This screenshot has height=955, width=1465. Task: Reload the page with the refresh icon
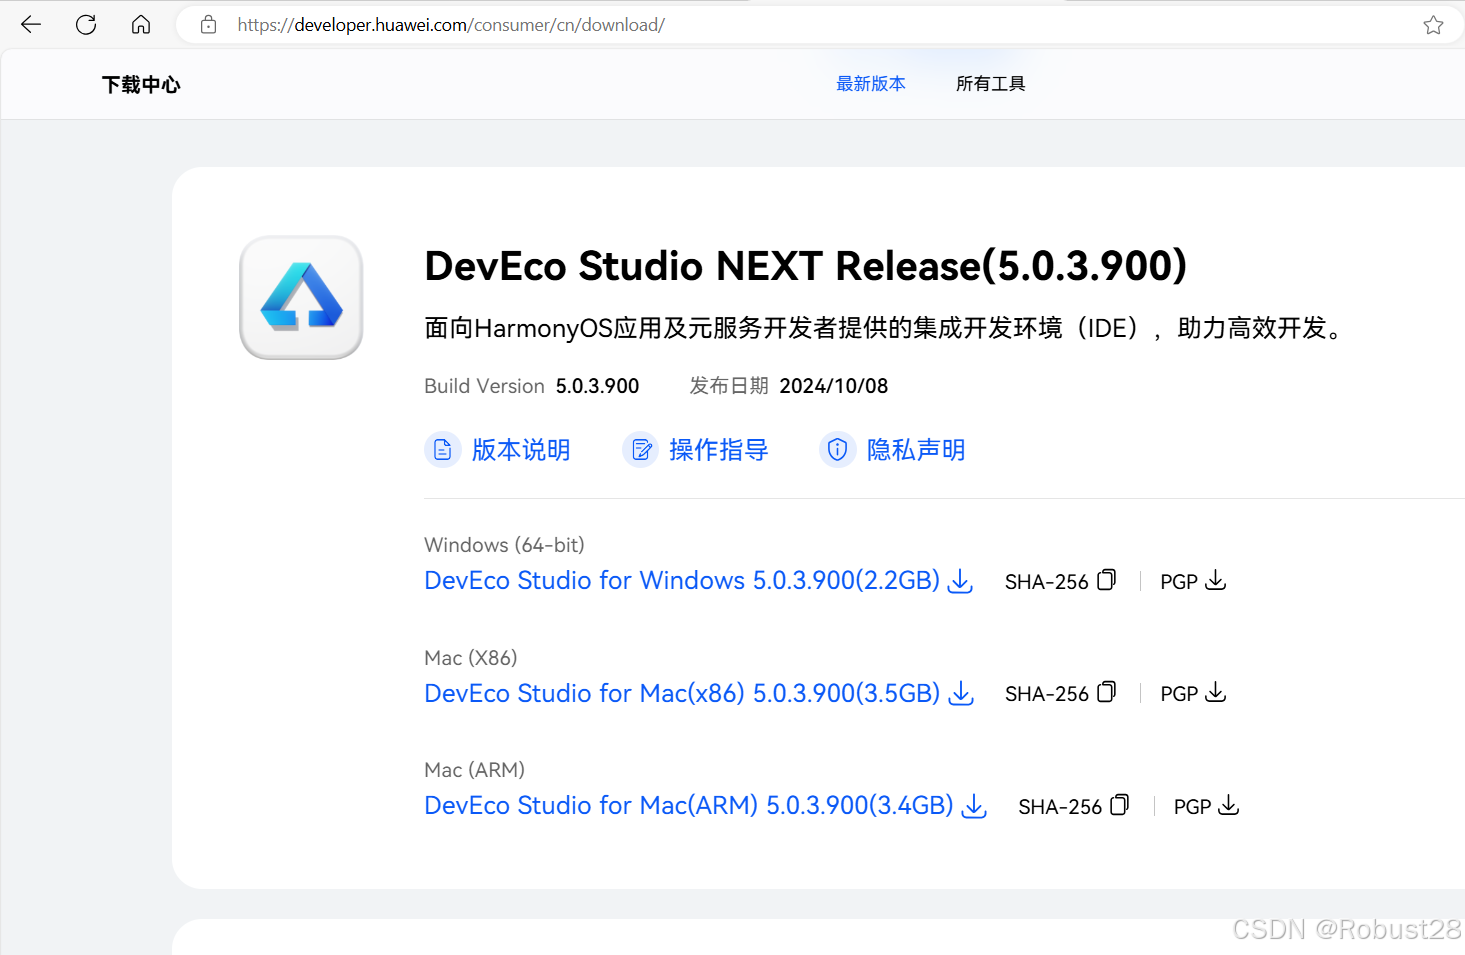point(86,25)
